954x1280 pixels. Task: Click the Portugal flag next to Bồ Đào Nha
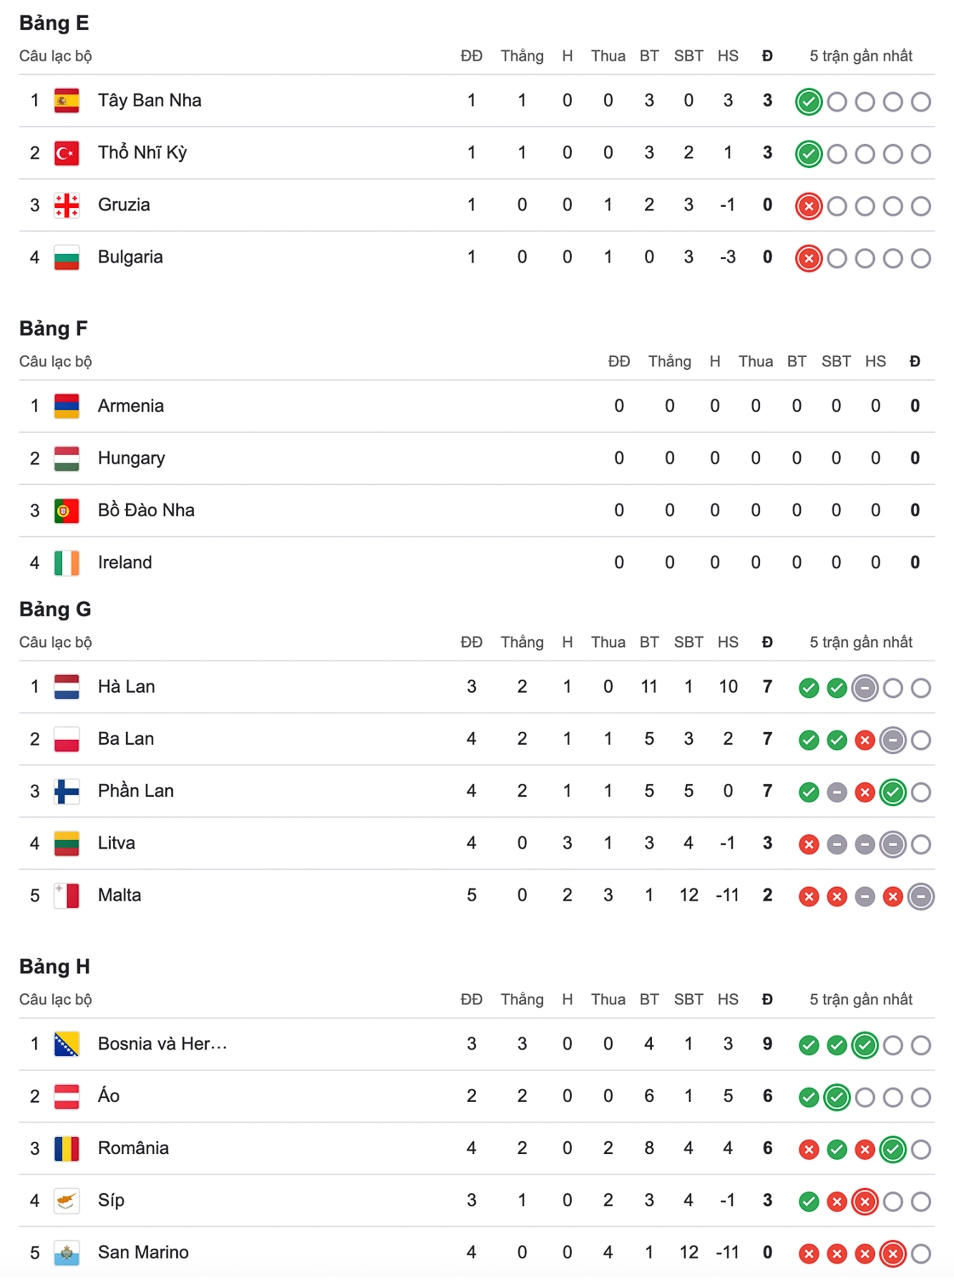click(x=67, y=511)
